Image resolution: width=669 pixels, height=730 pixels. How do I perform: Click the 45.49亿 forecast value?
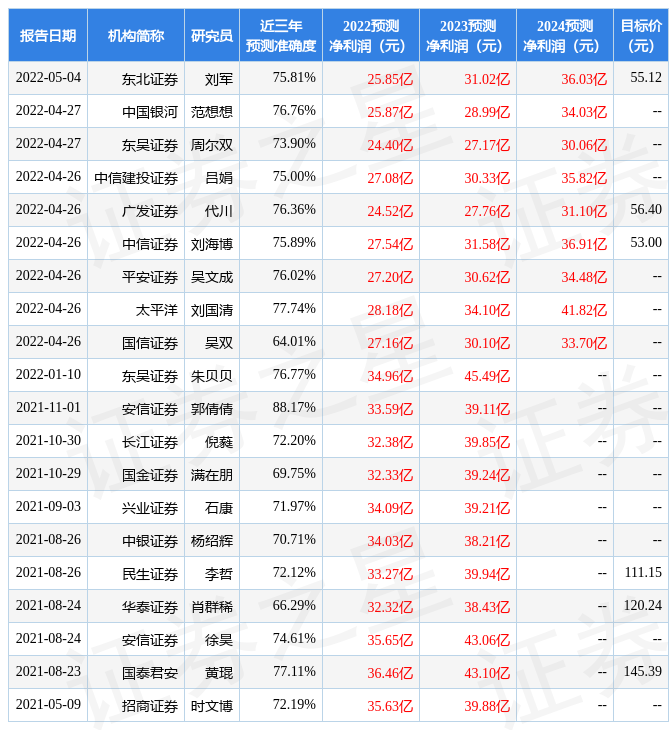(487, 376)
